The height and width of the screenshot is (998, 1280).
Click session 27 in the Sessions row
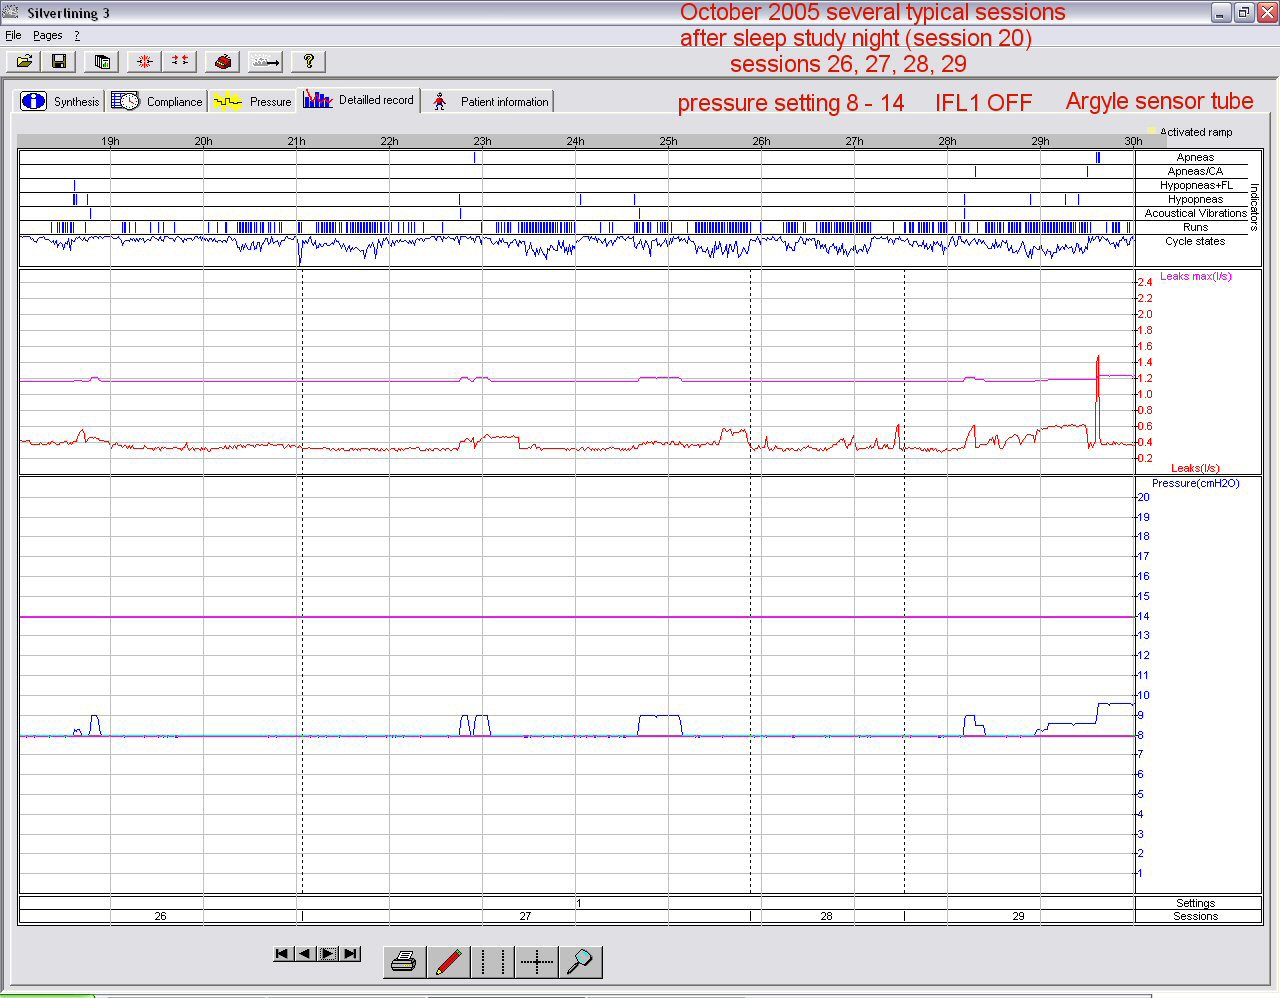pos(525,916)
